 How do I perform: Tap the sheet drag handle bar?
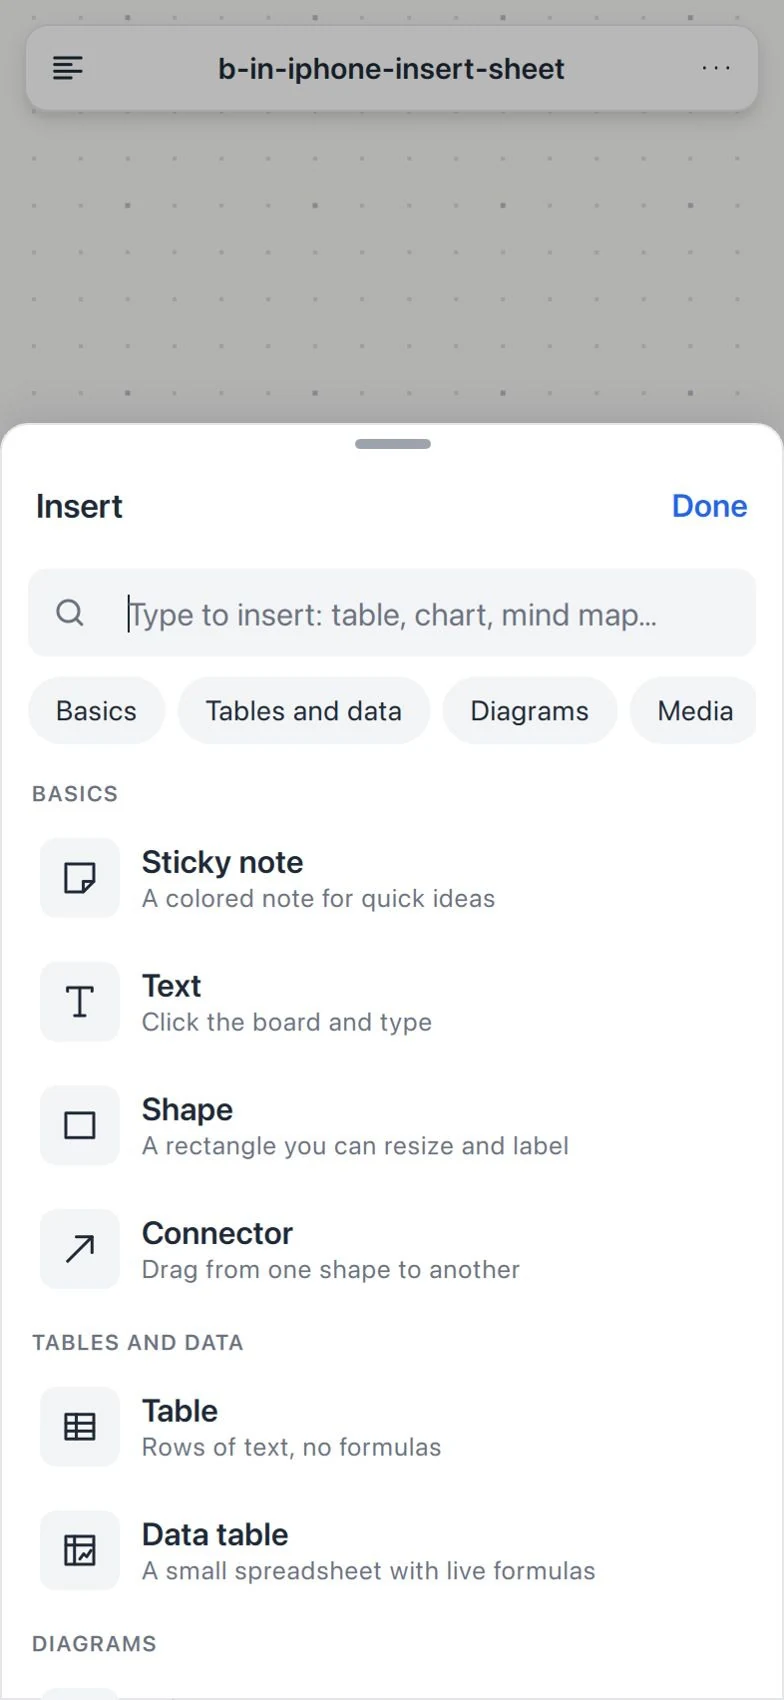[393, 444]
